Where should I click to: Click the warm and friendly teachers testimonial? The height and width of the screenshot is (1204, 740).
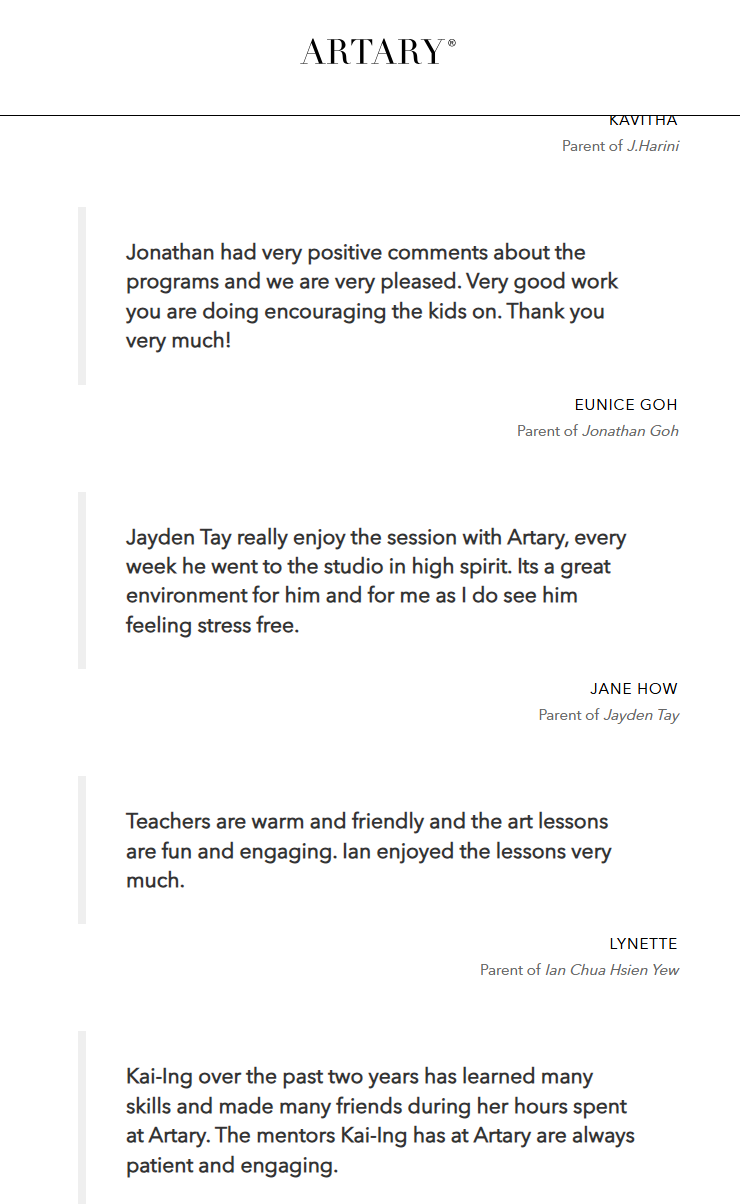368,851
